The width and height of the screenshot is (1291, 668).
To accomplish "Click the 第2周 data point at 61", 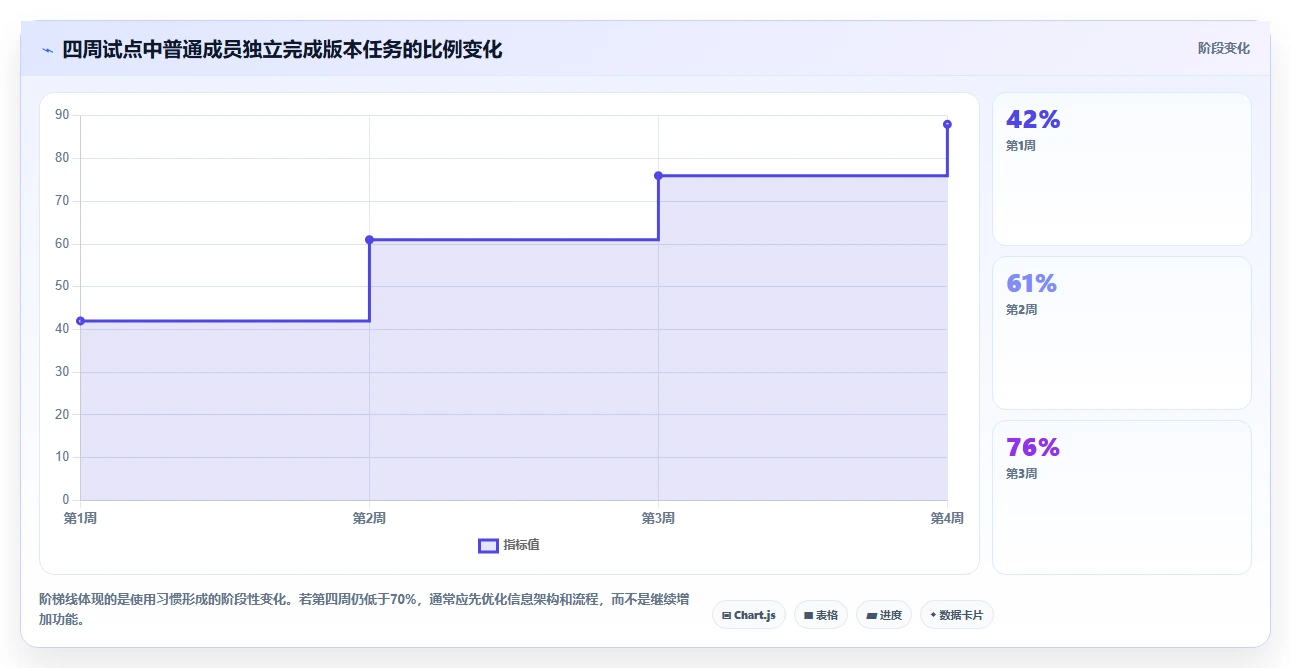I will [369, 240].
